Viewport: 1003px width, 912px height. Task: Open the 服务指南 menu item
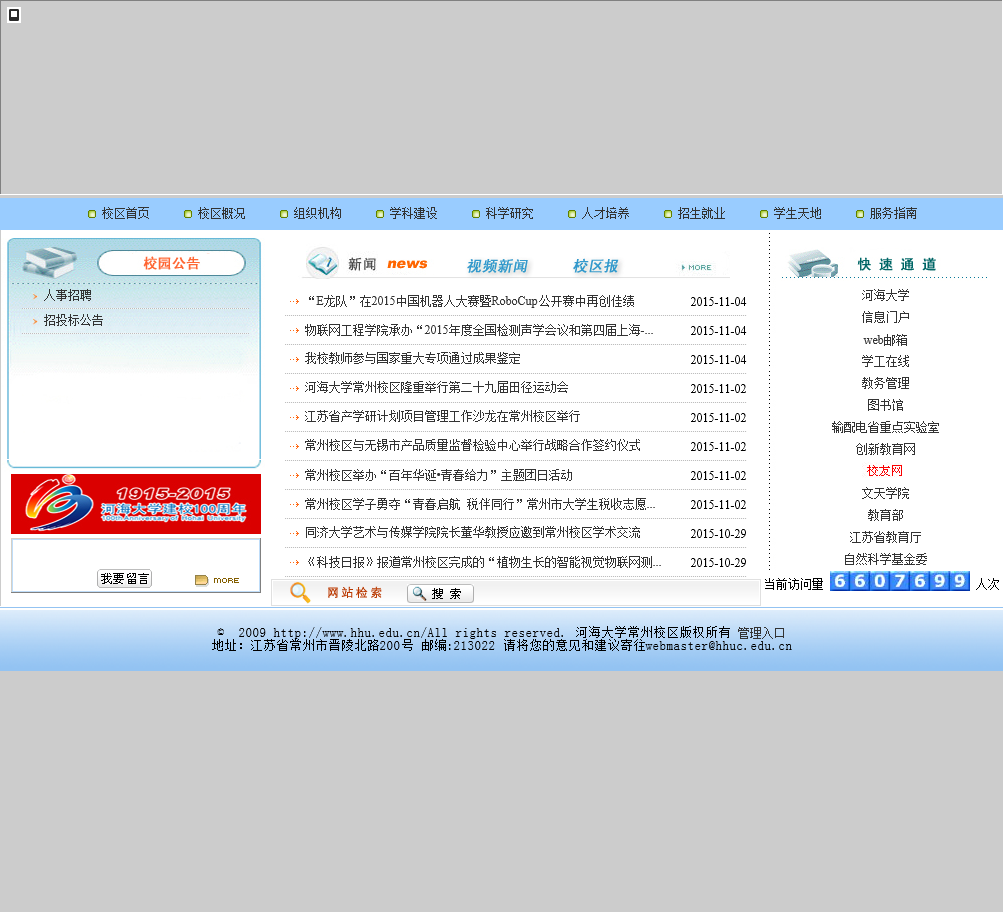pyautogui.click(x=893, y=214)
